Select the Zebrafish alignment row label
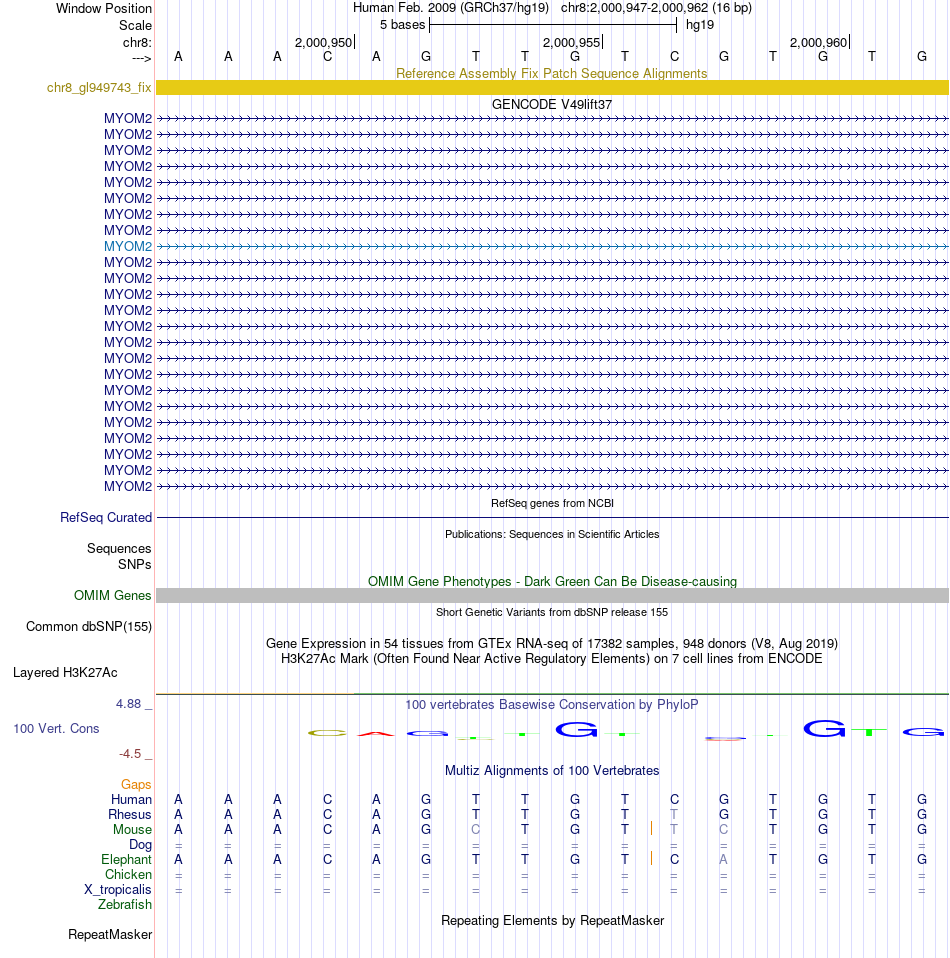The height and width of the screenshot is (958, 950). pyautogui.click(x=125, y=904)
